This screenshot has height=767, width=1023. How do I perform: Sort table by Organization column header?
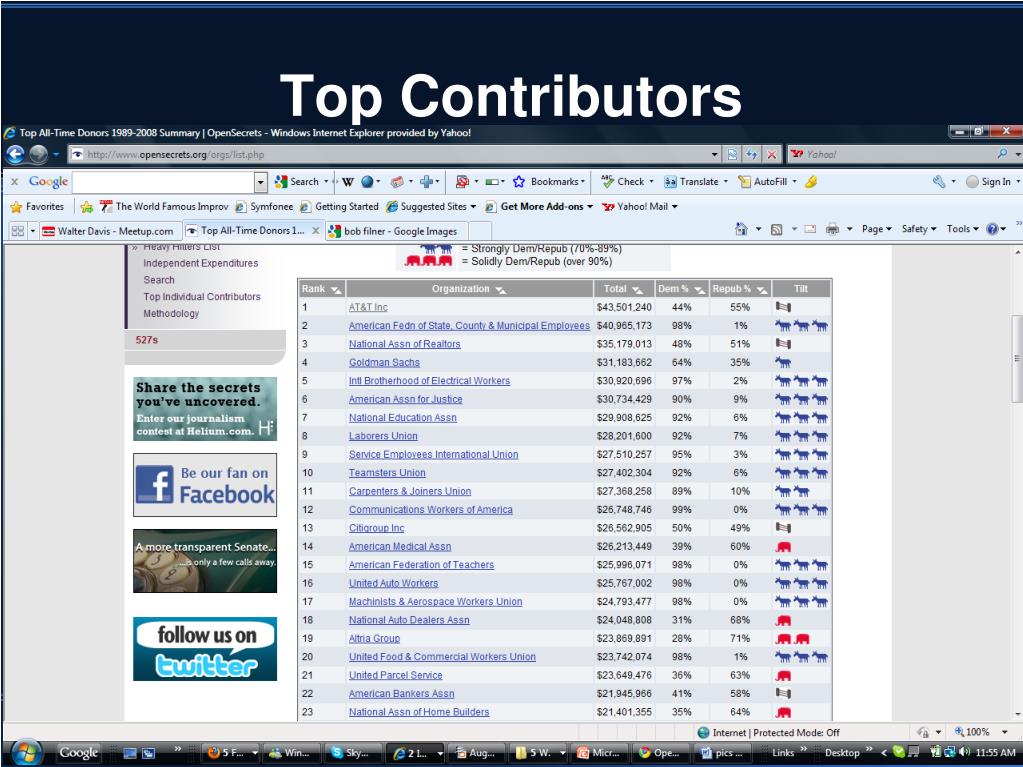click(468, 289)
